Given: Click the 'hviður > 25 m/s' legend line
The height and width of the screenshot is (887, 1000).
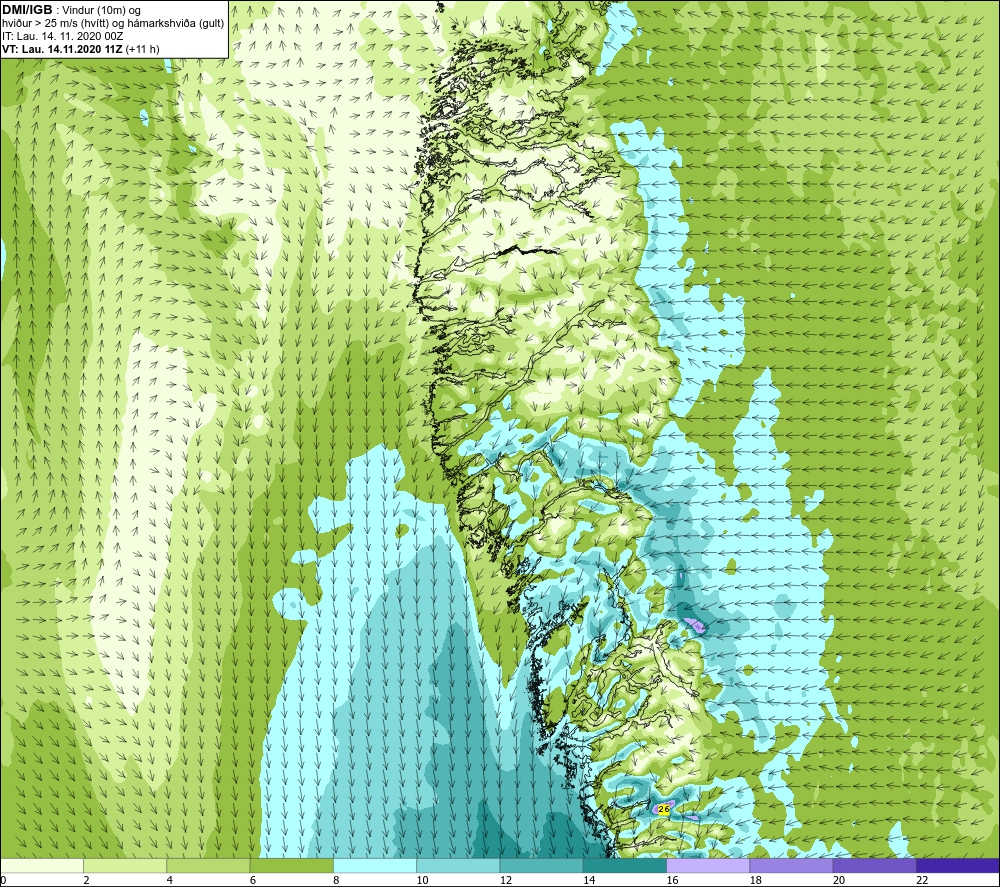Looking at the screenshot, I should tap(113, 24).
